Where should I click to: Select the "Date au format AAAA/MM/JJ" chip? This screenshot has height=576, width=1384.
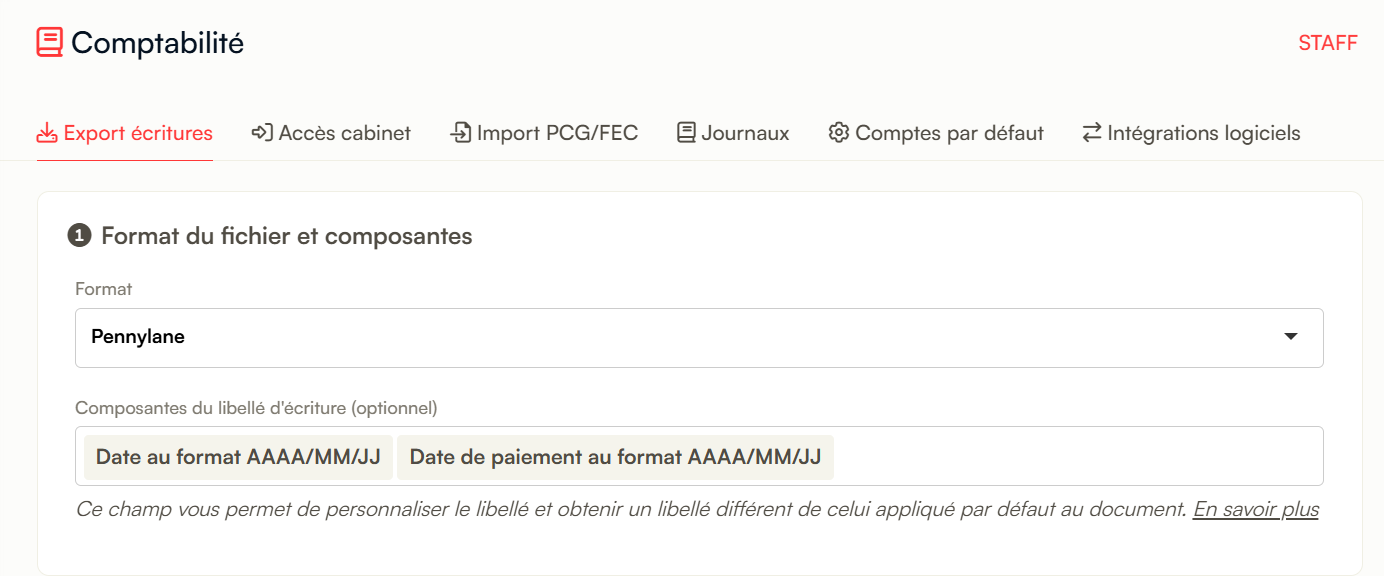click(x=238, y=457)
